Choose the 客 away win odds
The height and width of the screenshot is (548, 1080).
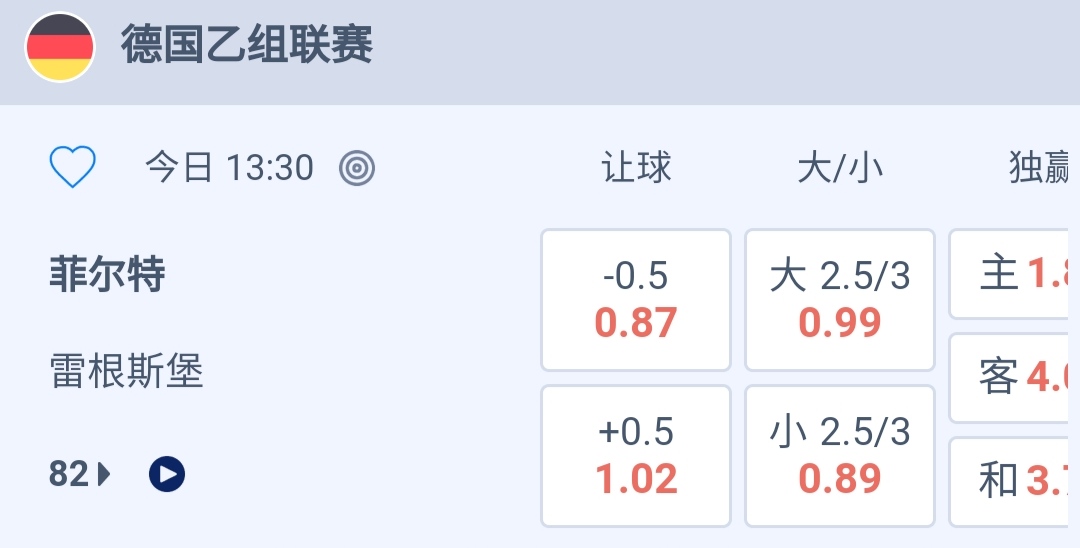pyautogui.click(x=1015, y=378)
